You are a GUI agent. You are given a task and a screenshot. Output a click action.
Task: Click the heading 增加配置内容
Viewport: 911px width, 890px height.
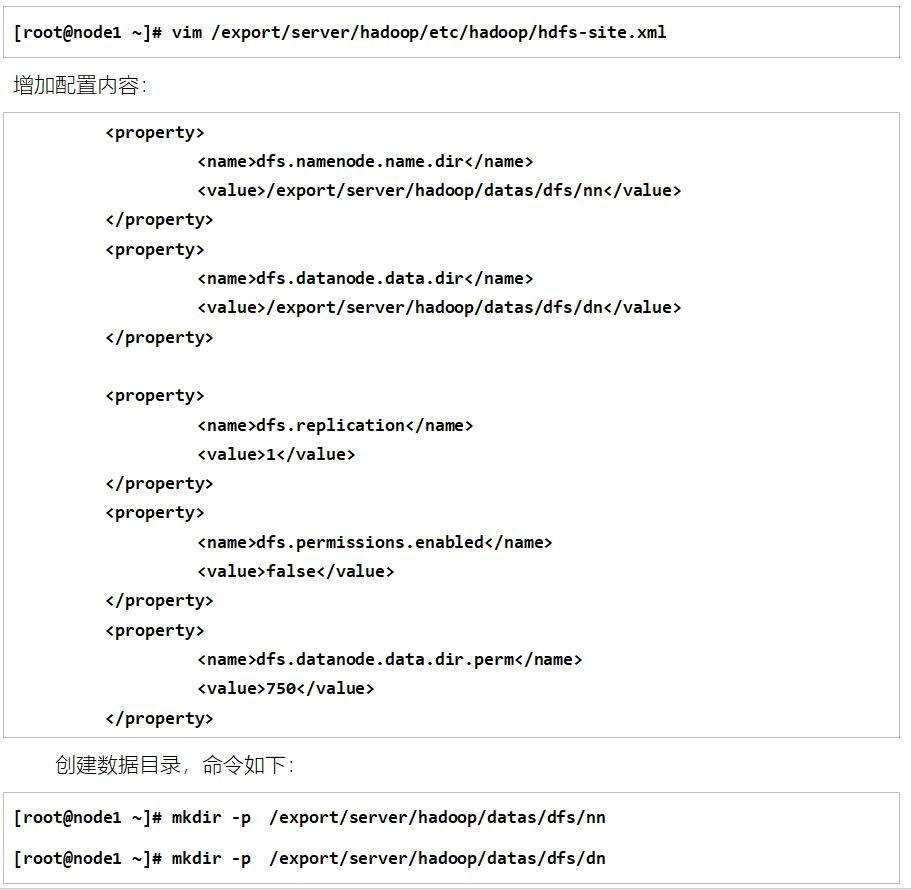(x=80, y=86)
